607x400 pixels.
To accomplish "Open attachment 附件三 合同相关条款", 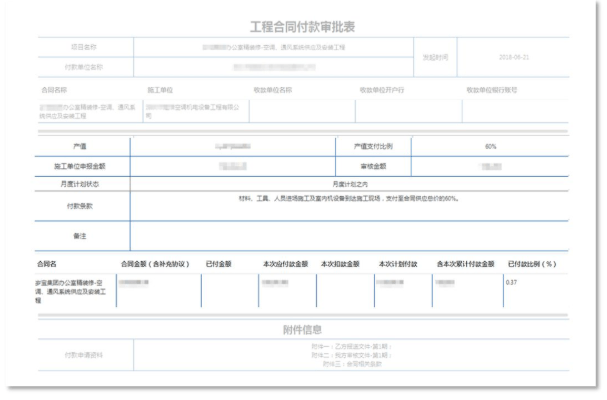I will click(352, 364).
